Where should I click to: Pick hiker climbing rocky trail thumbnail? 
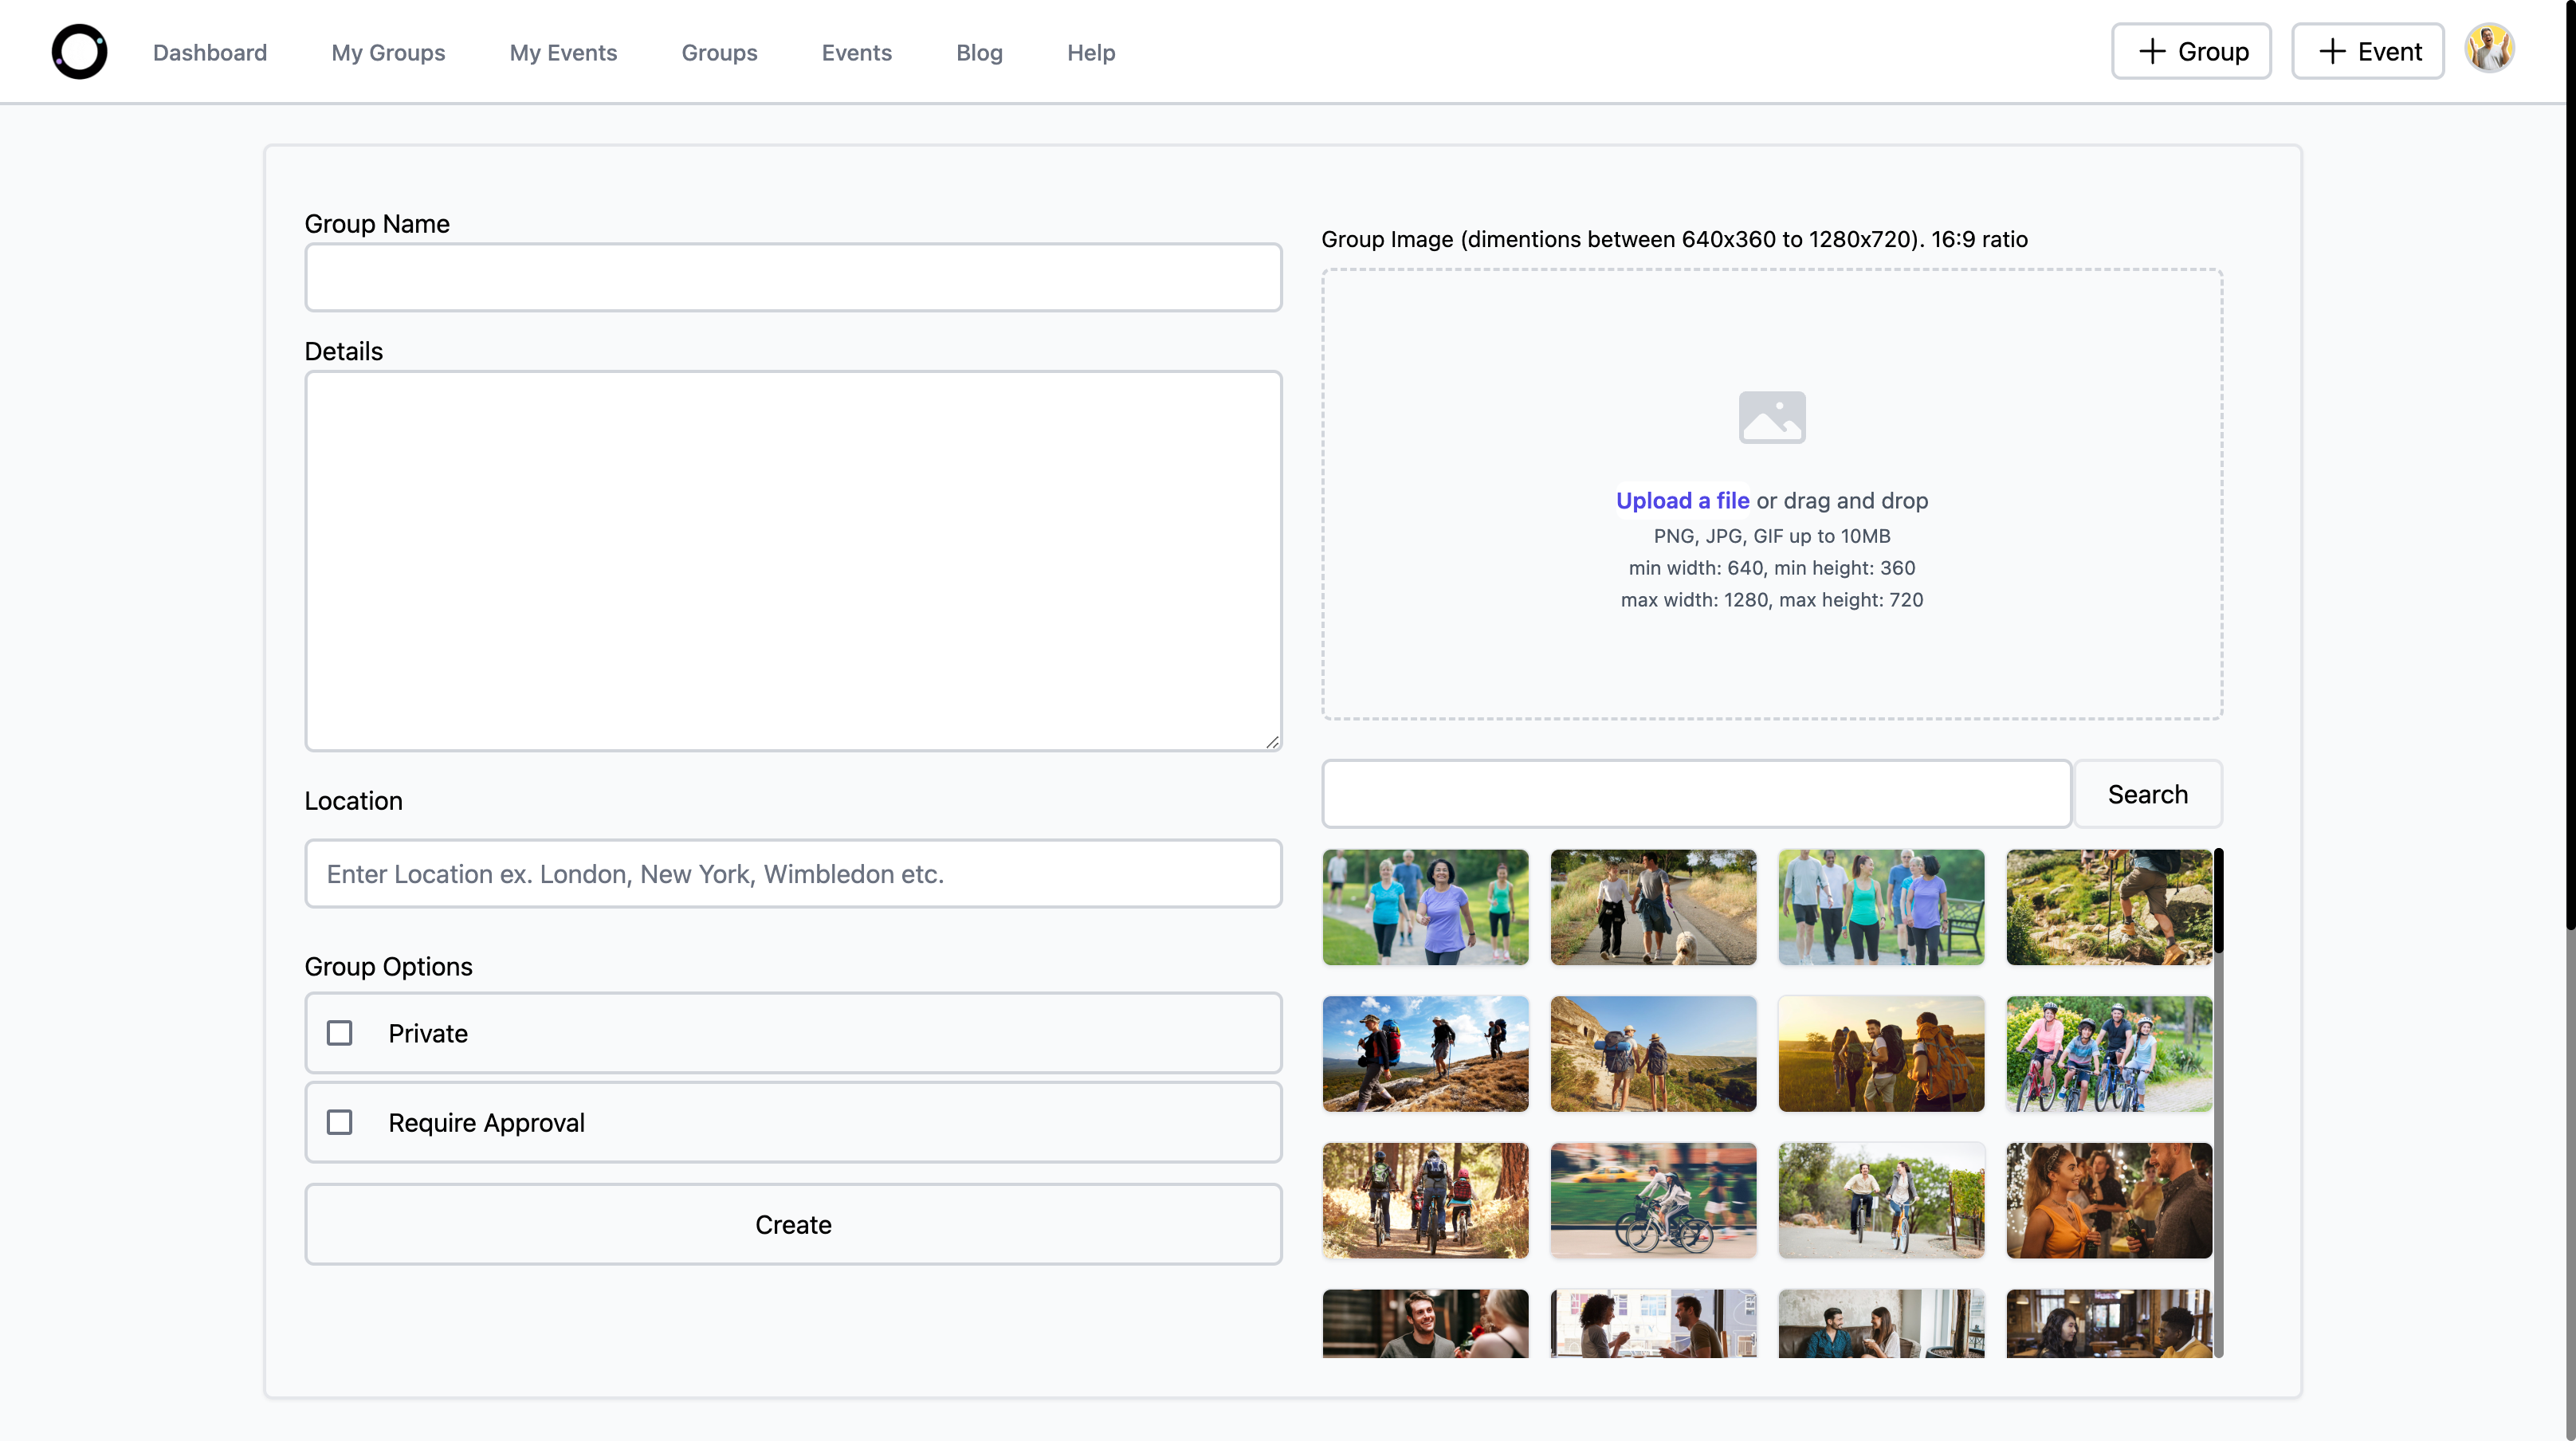coord(2109,907)
